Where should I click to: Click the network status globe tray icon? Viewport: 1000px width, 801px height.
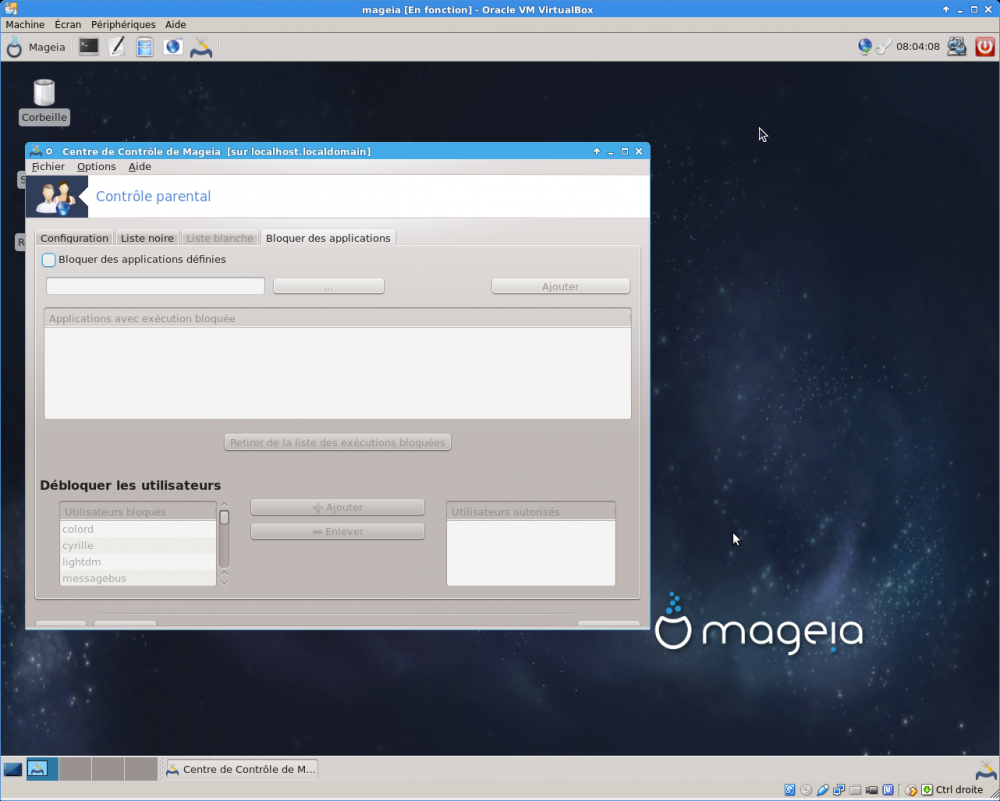coord(865,47)
